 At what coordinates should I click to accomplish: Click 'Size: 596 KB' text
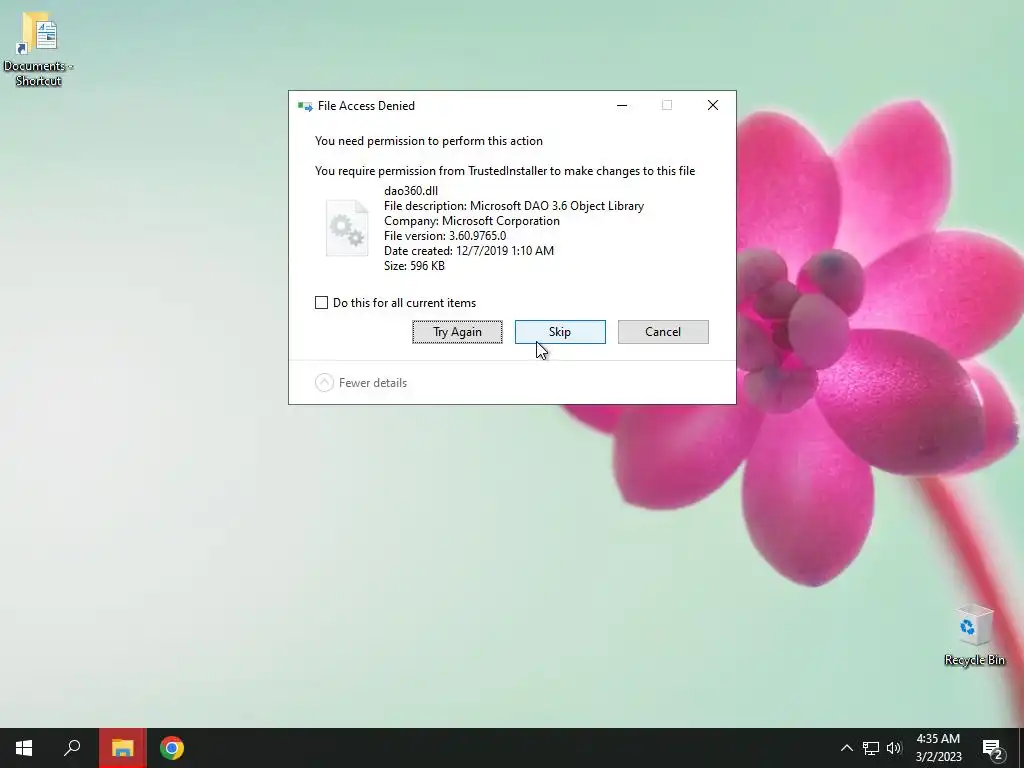pos(414,266)
